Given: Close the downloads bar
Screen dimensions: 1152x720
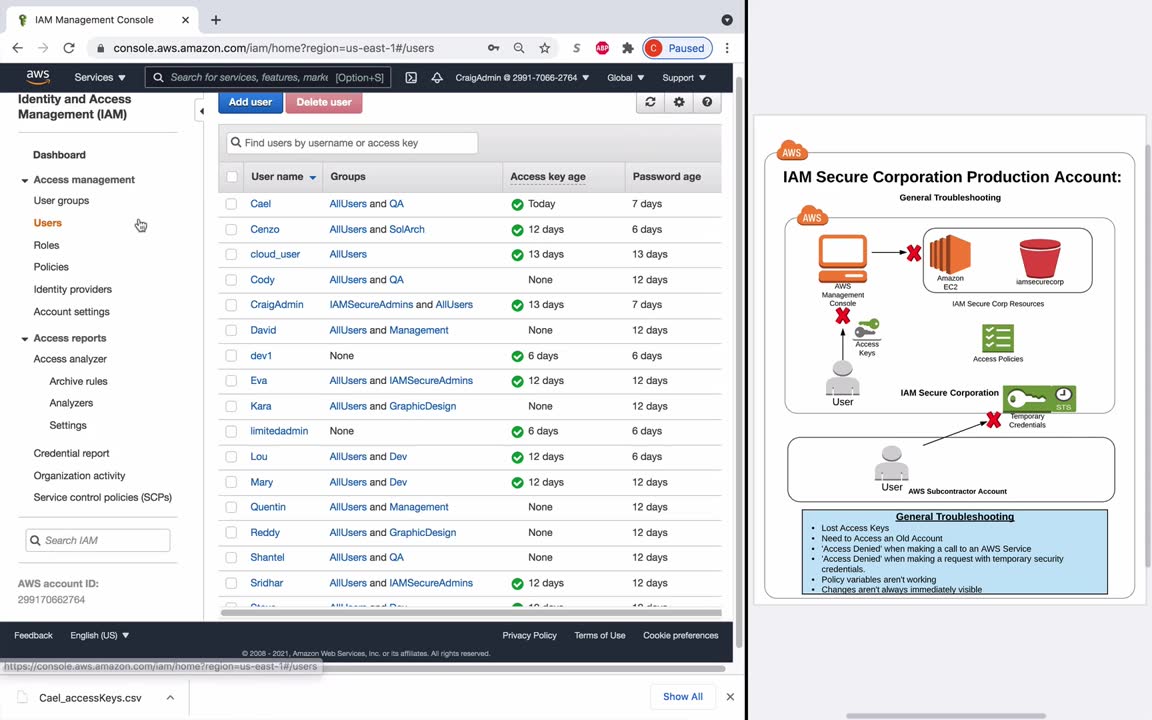Looking at the screenshot, I should coord(730,696).
